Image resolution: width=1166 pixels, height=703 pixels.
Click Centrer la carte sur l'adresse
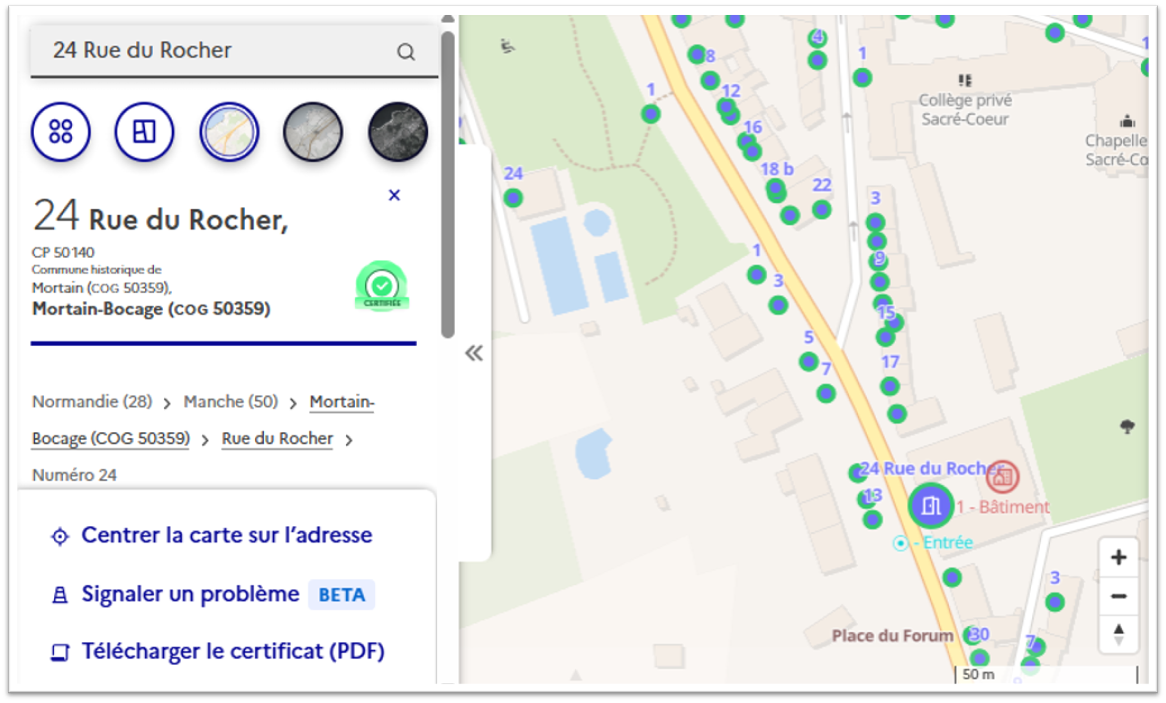pos(226,535)
